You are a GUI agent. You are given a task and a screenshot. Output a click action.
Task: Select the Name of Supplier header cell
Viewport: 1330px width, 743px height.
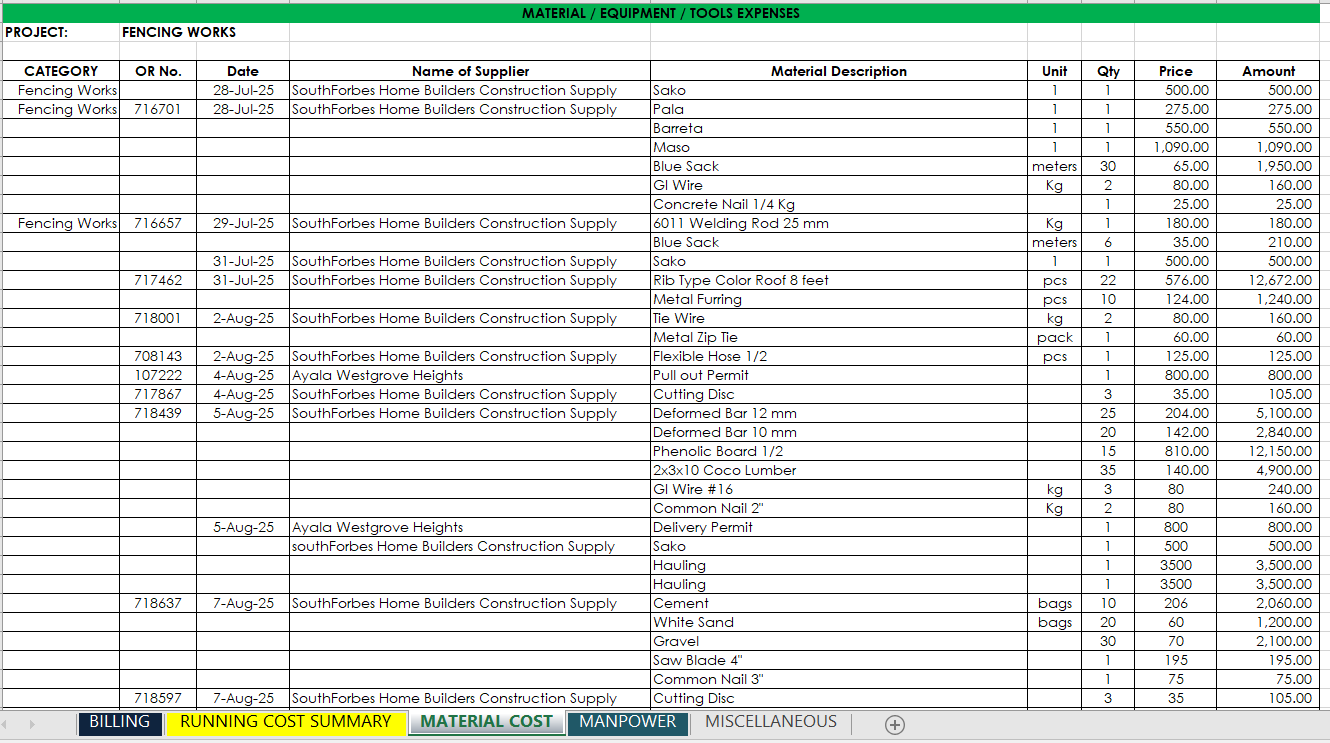coord(470,71)
